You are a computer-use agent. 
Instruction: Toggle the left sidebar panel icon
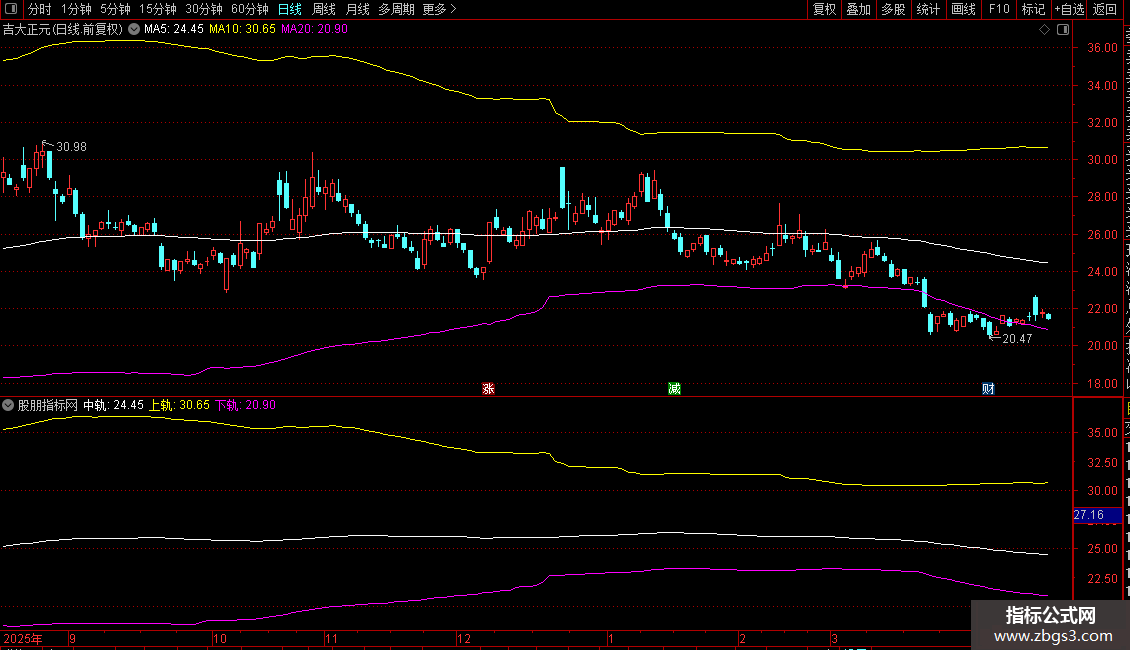[12, 9]
